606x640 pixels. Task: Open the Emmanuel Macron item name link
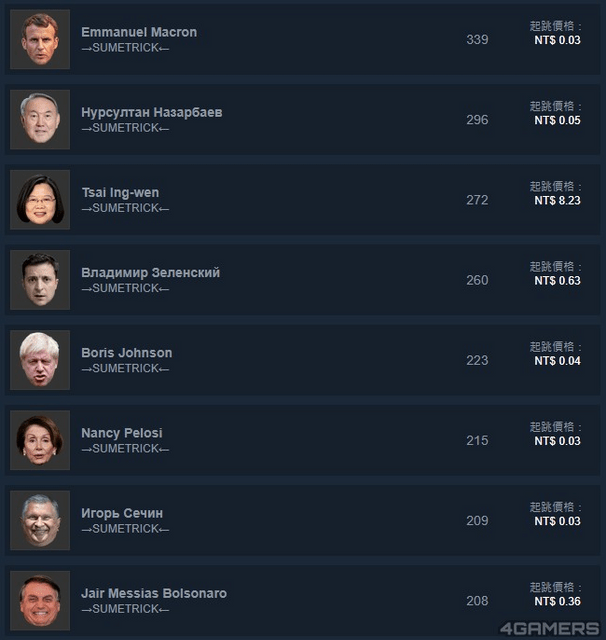coord(139,32)
